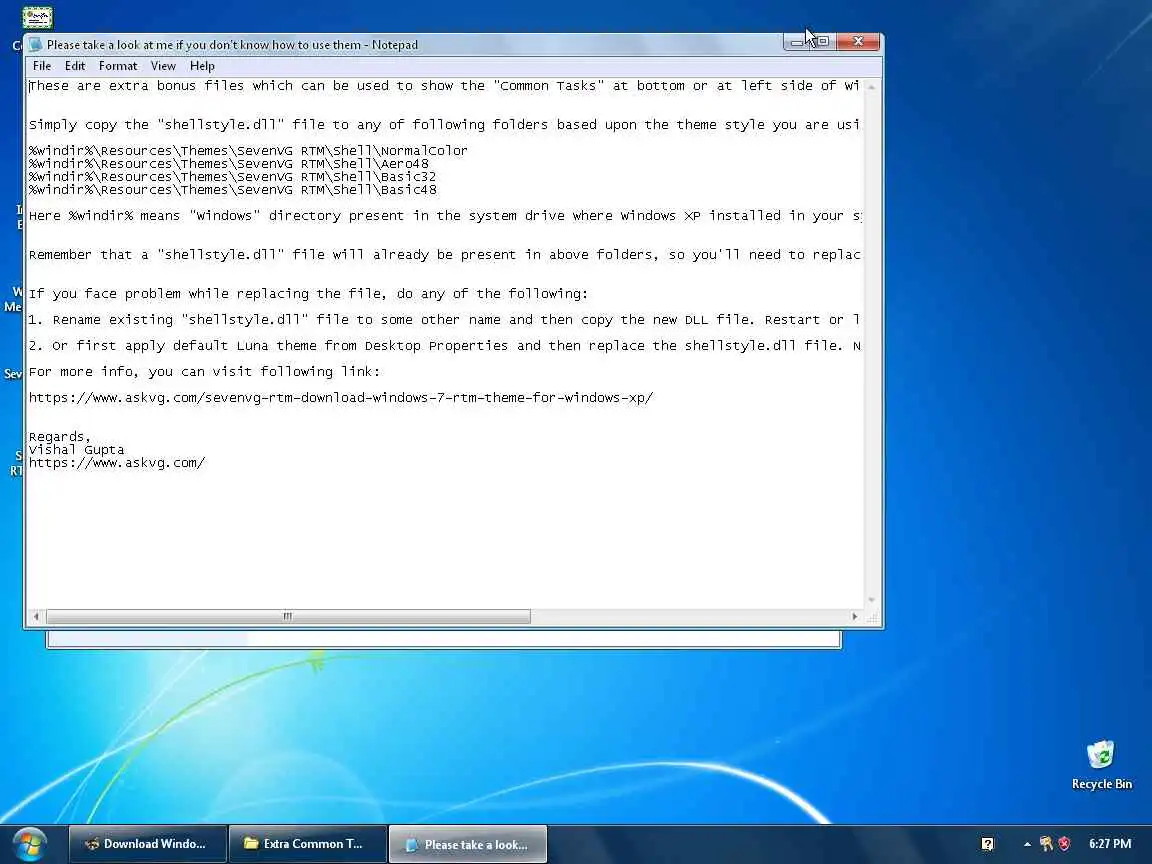Click the horizontal scrollbar right arrow

pyautogui.click(x=854, y=616)
